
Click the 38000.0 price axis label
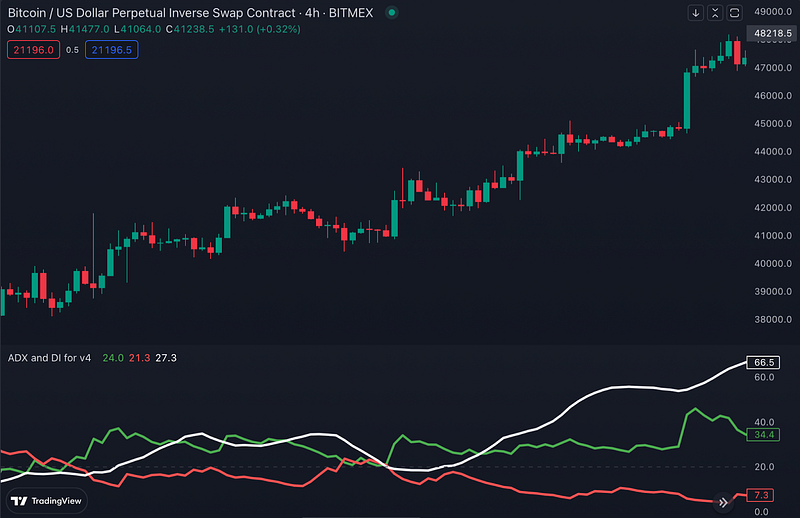pos(772,319)
